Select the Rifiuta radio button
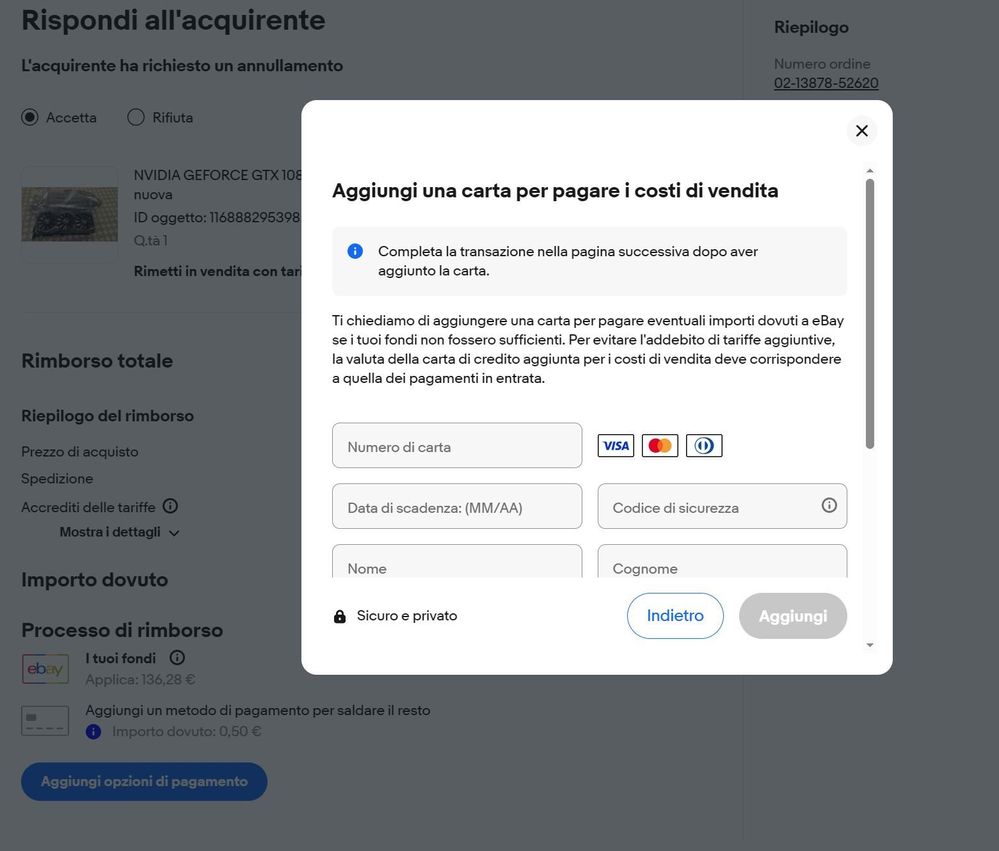This screenshot has height=851, width=999. [x=136, y=117]
